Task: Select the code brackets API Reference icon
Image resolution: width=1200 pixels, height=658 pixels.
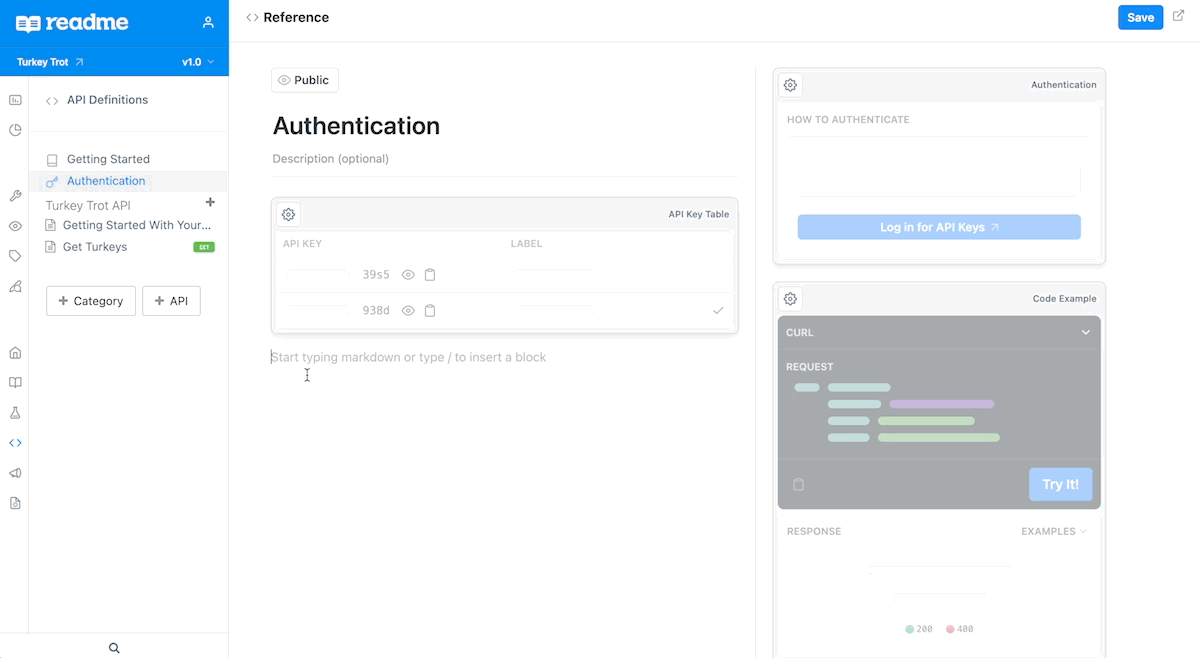Action: point(15,442)
